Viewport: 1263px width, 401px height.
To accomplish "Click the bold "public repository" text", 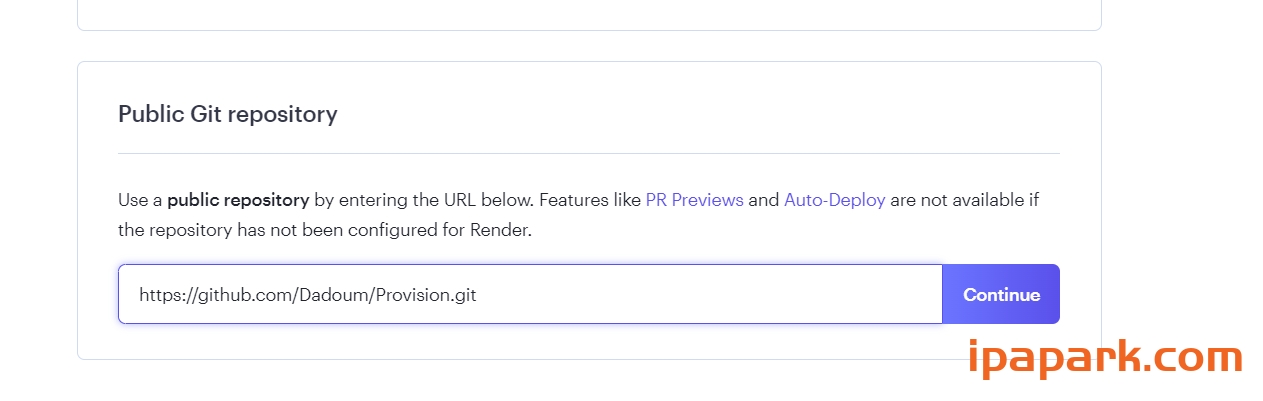I will [x=238, y=200].
